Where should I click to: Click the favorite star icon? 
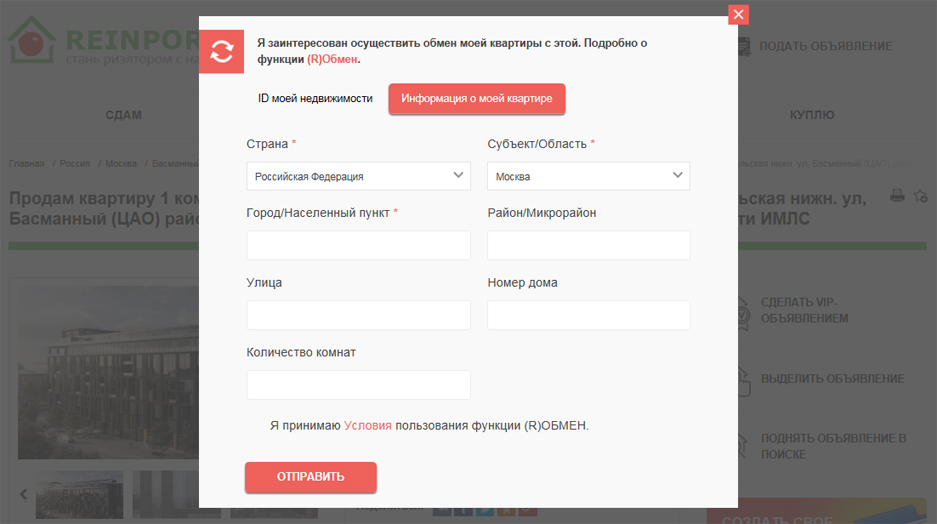point(921,195)
